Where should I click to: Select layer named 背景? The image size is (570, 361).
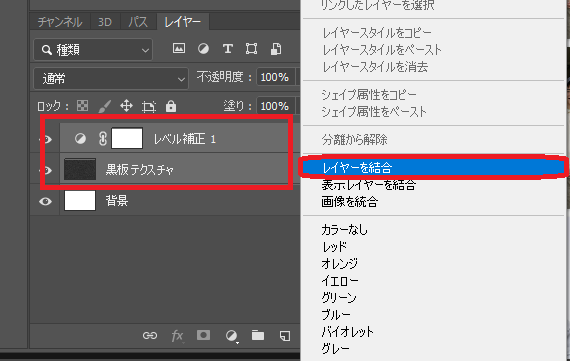pyautogui.click(x=117, y=201)
